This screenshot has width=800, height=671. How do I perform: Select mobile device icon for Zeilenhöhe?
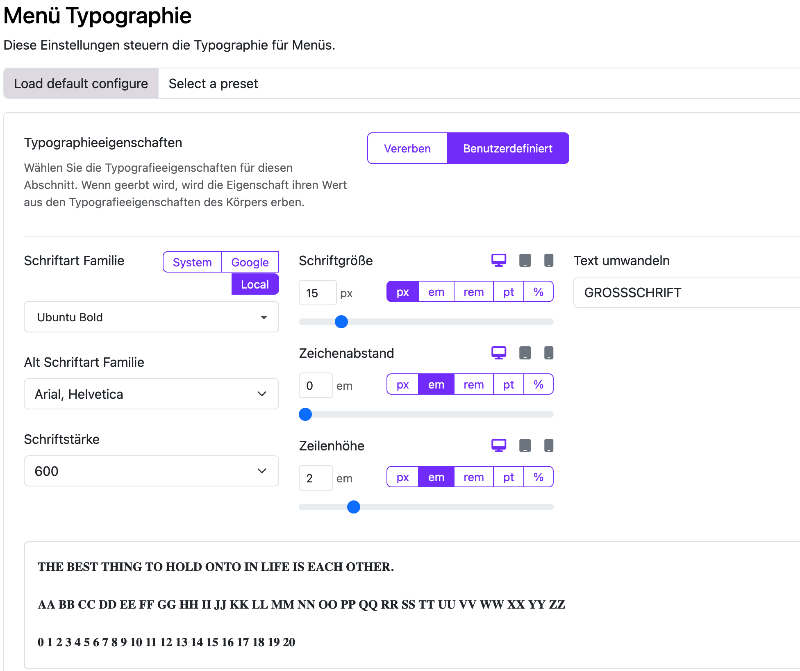click(x=548, y=446)
